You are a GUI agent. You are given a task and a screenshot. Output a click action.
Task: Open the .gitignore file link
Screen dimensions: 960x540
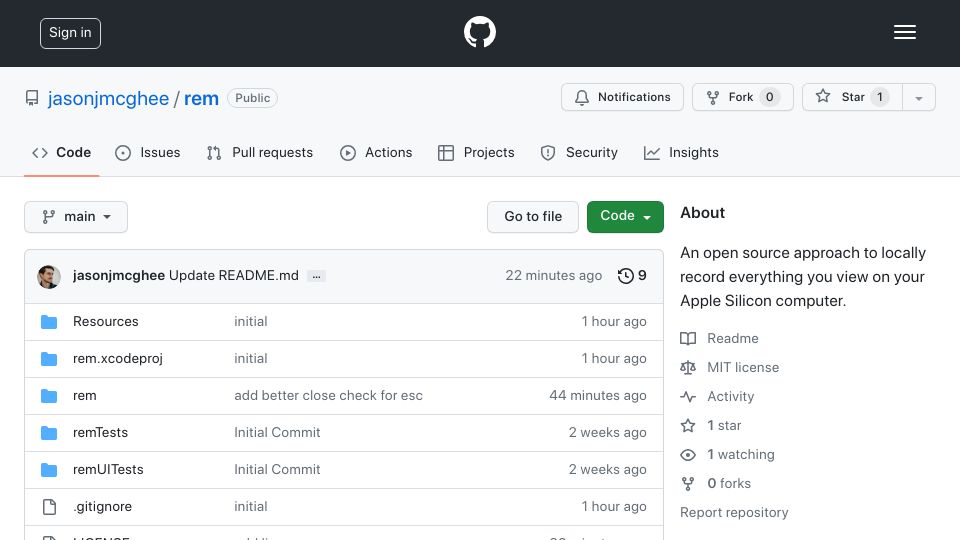[x=102, y=506]
